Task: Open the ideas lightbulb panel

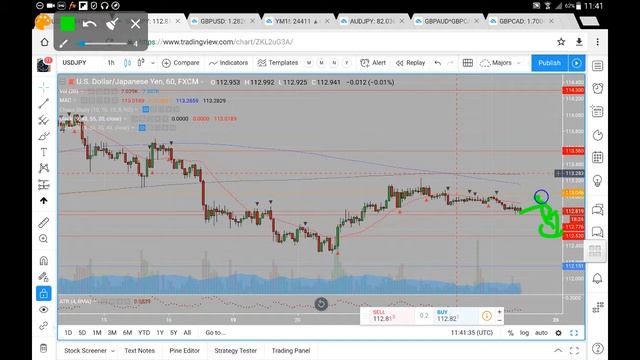Action: tap(598, 181)
